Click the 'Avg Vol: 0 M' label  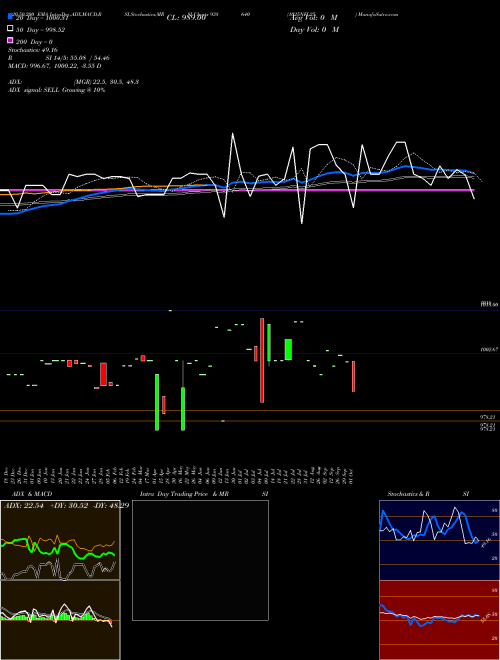click(x=314, y=18)
